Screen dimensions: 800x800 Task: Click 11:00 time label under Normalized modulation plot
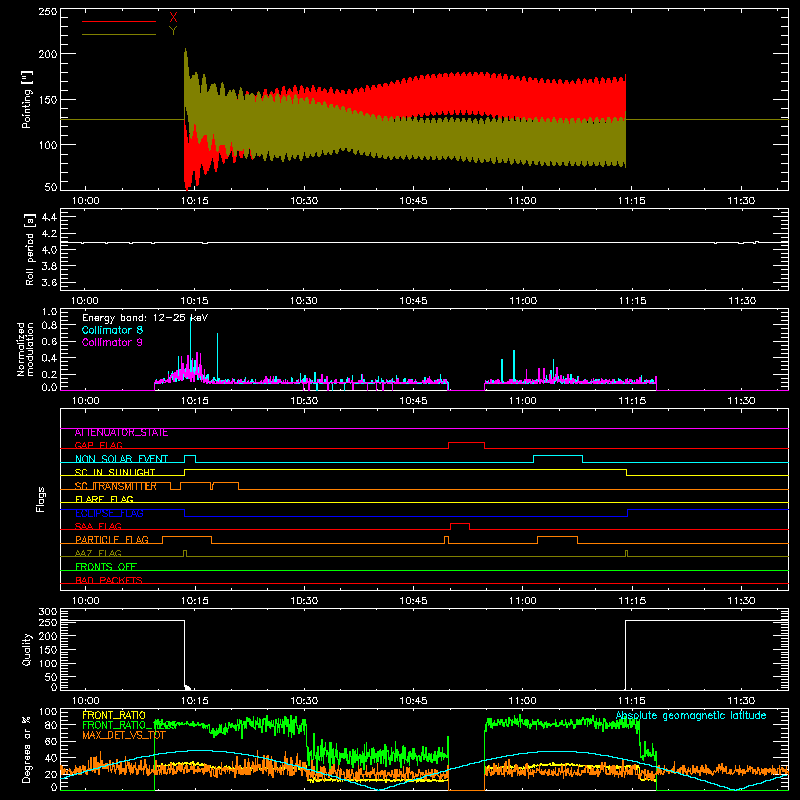522,401
